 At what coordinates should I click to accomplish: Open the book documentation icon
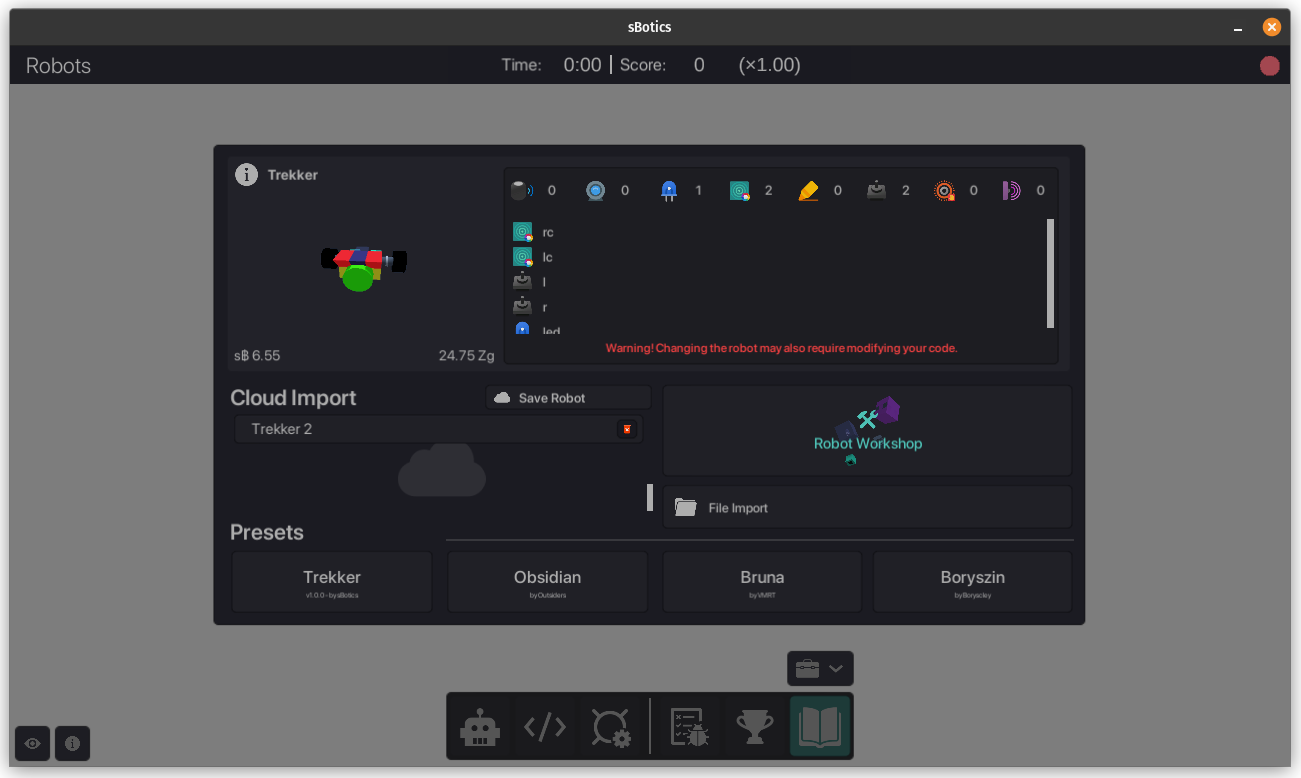pyautogui.click(x=820, y=727)
